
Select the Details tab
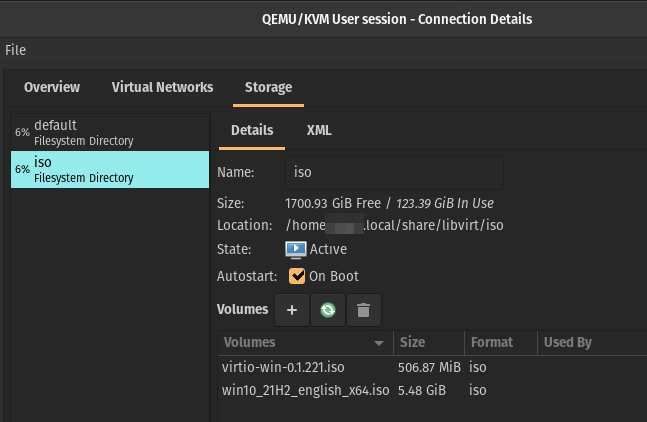tap(252, 130)
